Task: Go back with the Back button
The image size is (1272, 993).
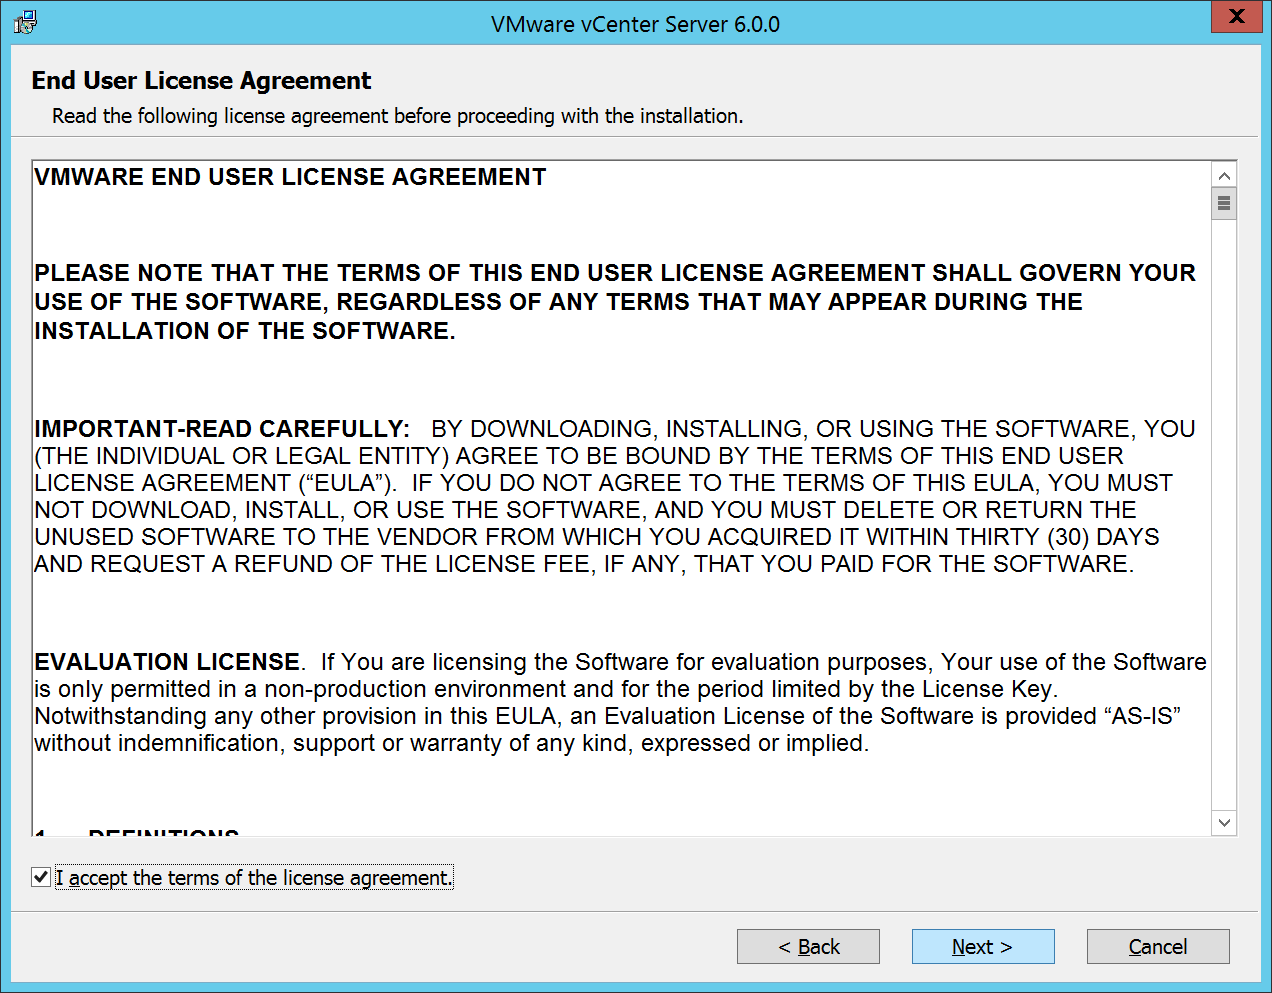Action: coord(808,946)
